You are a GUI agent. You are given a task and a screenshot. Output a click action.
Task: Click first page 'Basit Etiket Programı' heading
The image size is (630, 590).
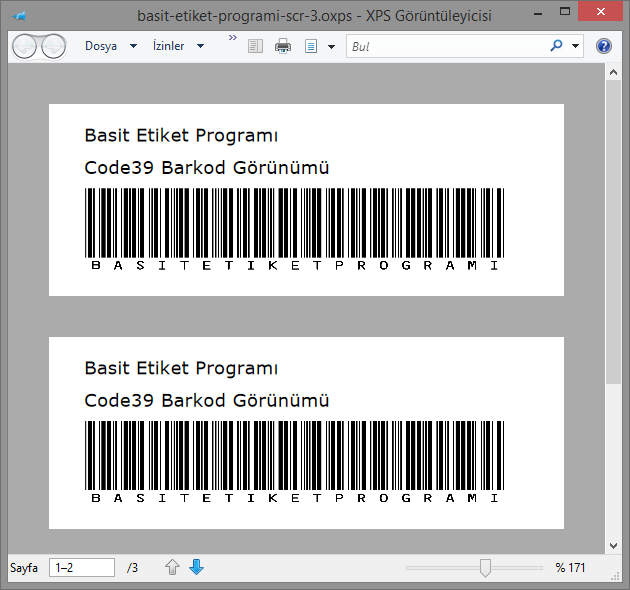tap(181, 135)
